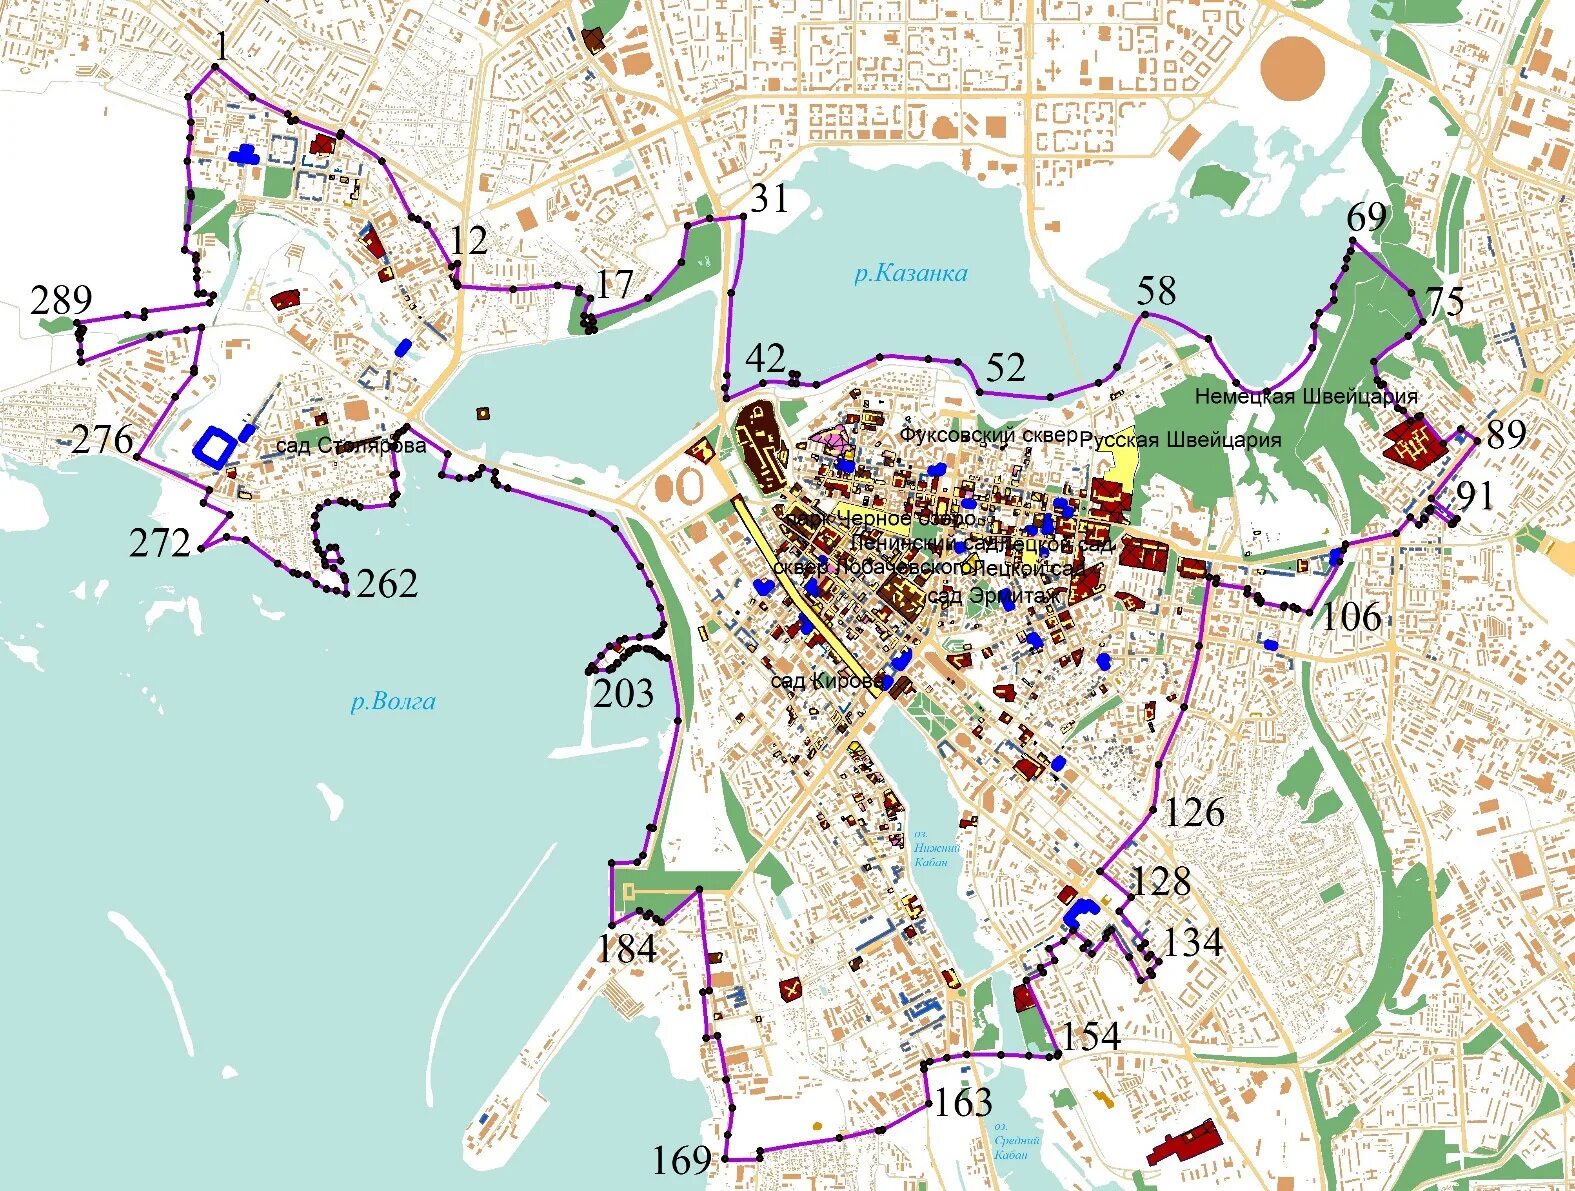Image resolution: width=1575 pixels, height=1191 pixels.
Task: Click point label 17 near park
Action: point(614,285)
